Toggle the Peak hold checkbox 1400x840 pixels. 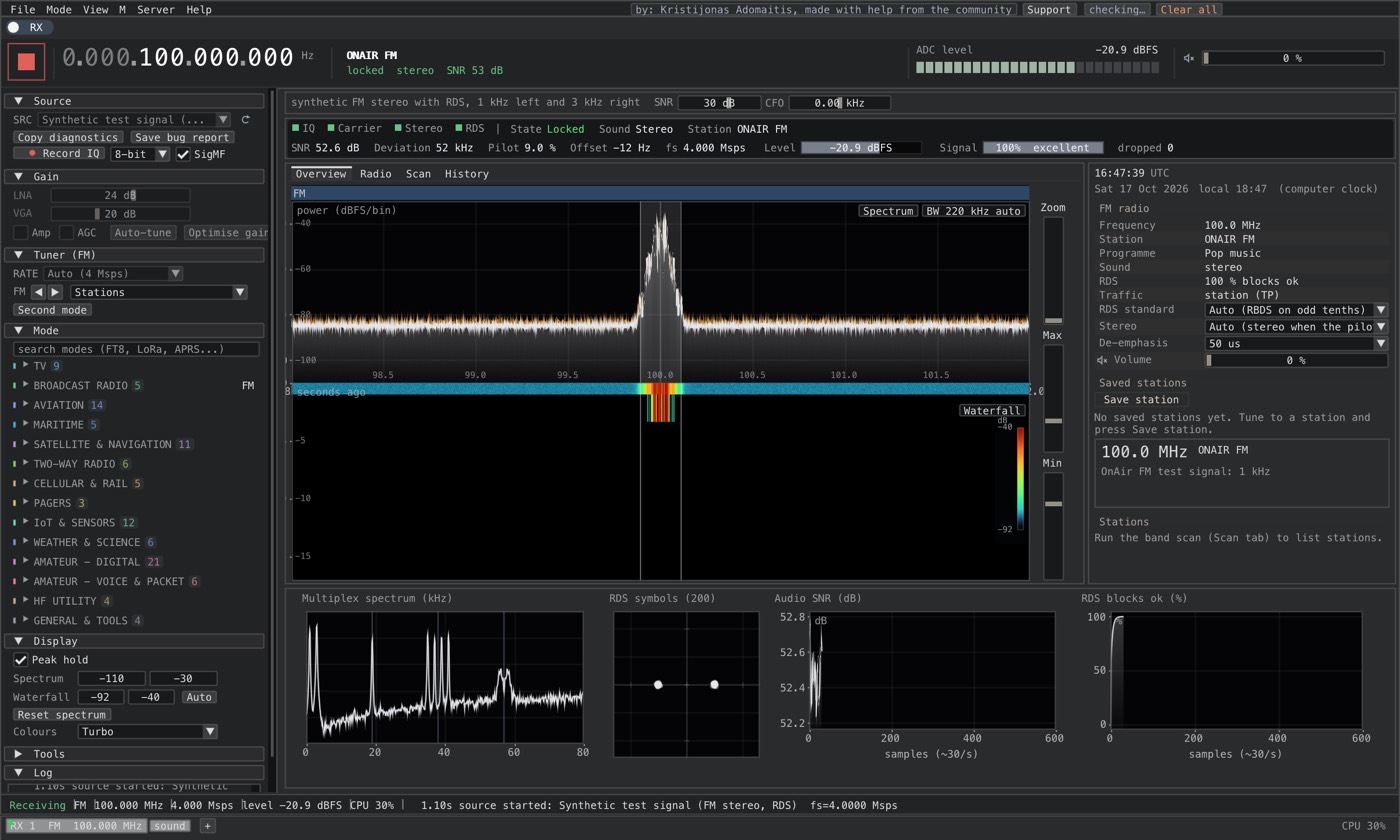click(x=20, y=660)
